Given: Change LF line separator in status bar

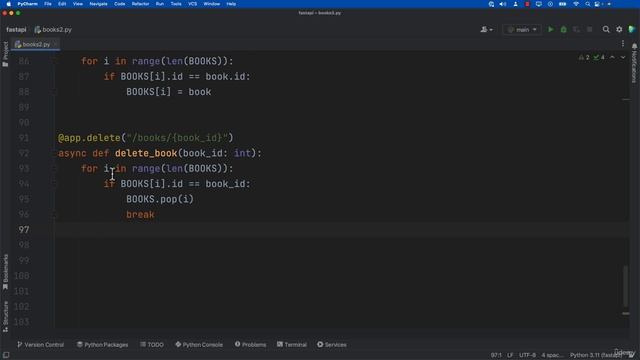Looking at the screenshot, I should pyautogui.click(x=510, y=355).
